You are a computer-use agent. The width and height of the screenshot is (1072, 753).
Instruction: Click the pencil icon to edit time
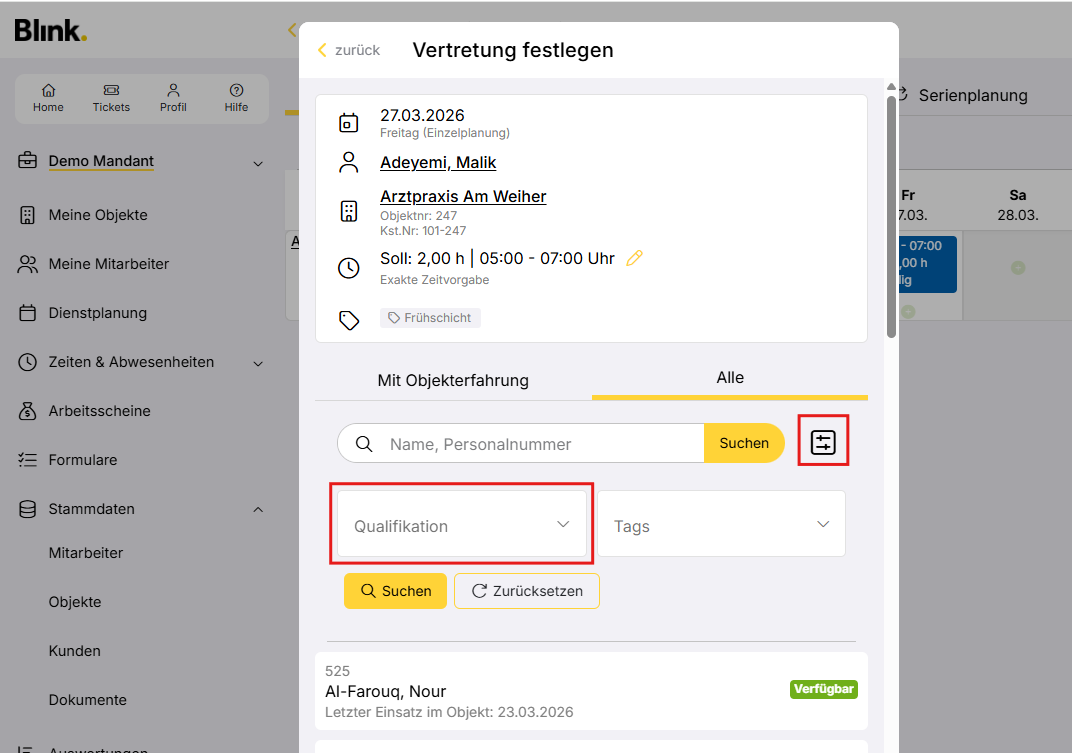[x=634, y=258]
